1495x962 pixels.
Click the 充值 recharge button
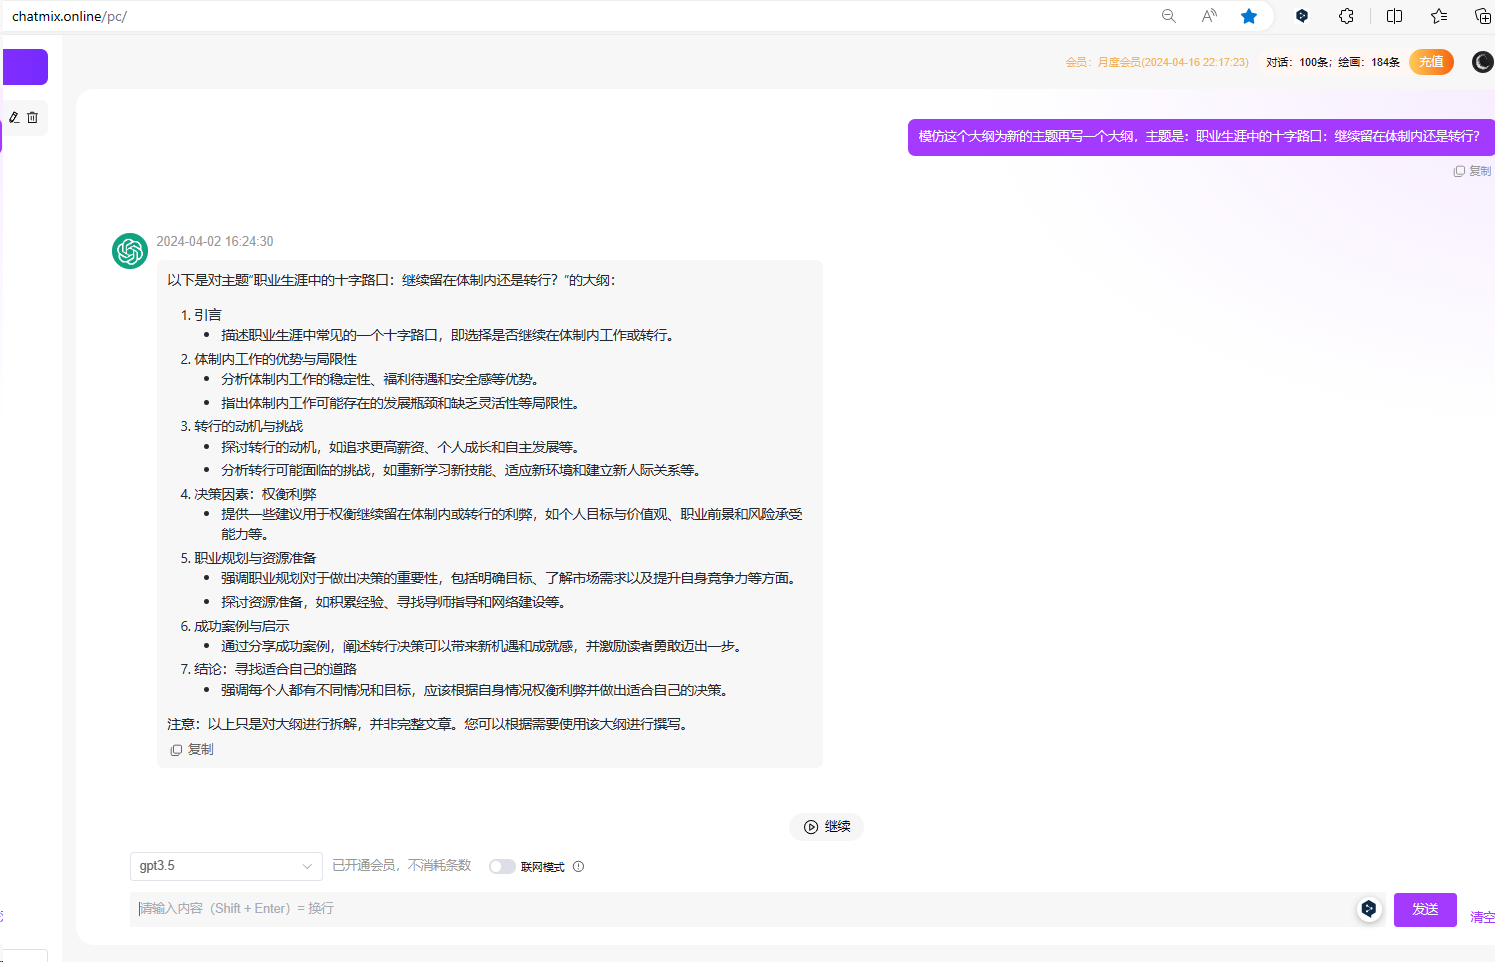pyautogui.click(x=1431, y=62)
